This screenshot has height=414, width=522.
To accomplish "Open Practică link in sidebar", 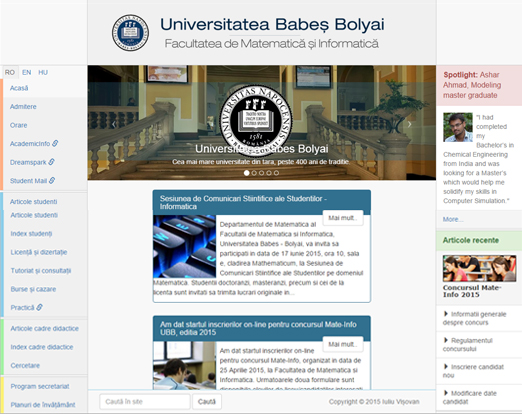I will pyautogui.click(x=22, y=308).
